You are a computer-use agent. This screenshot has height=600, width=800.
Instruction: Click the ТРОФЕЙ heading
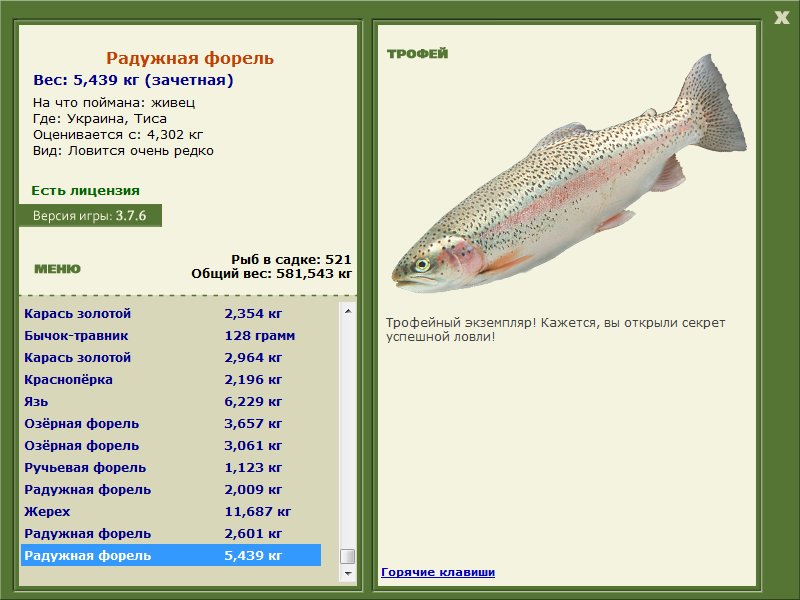click(x=417, y=54)
